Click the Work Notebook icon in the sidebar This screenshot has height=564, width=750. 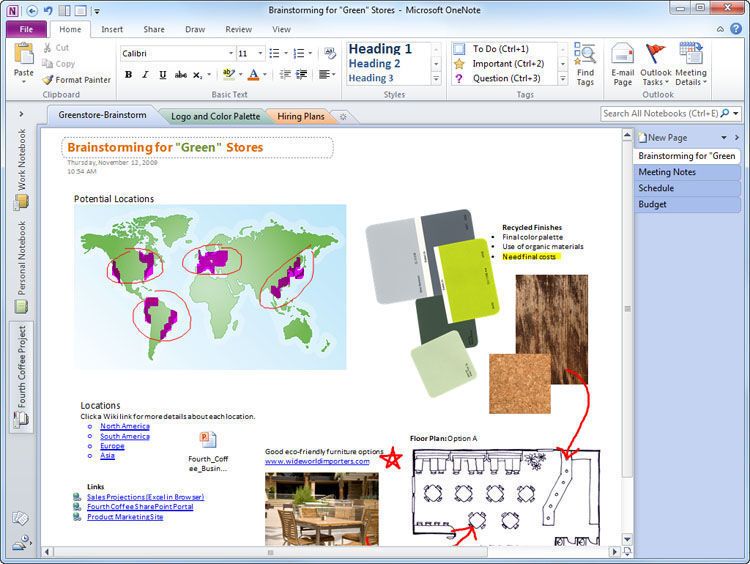(21, 202)
